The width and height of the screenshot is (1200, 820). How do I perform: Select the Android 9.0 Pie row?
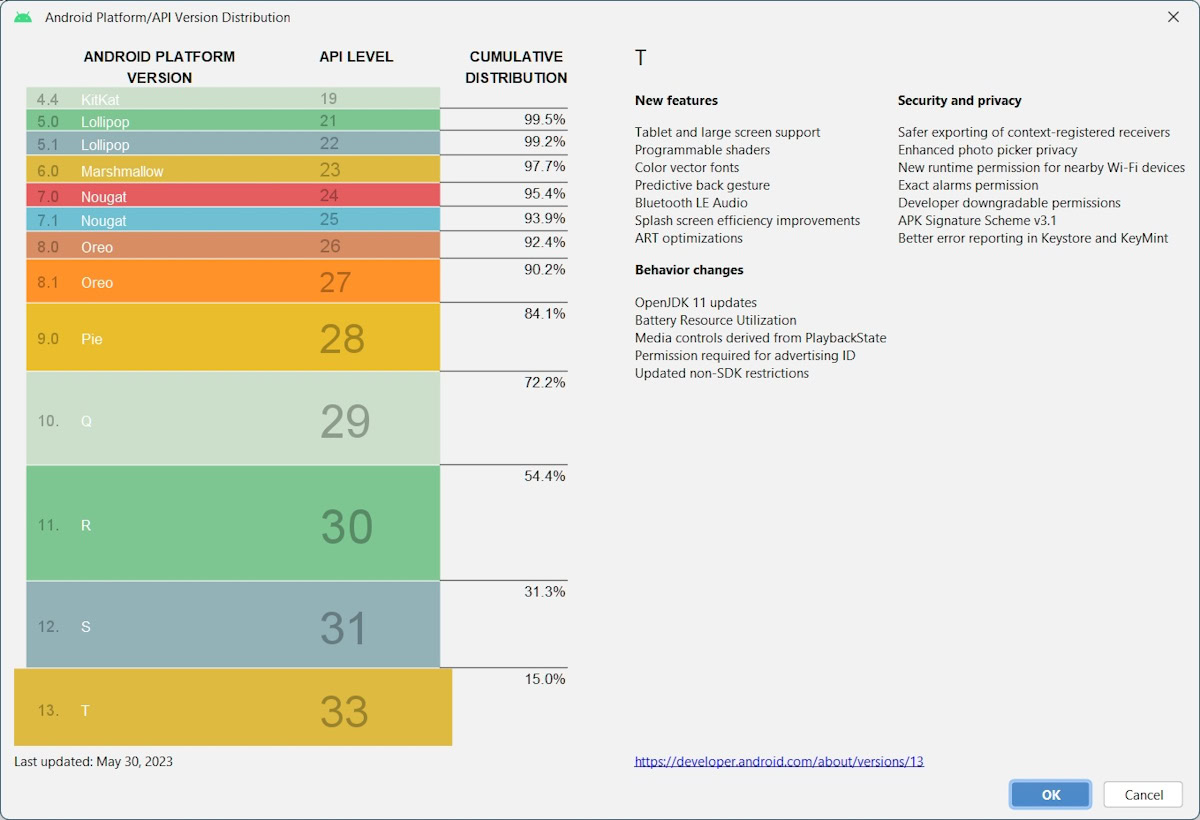click(x=230, y=337)
